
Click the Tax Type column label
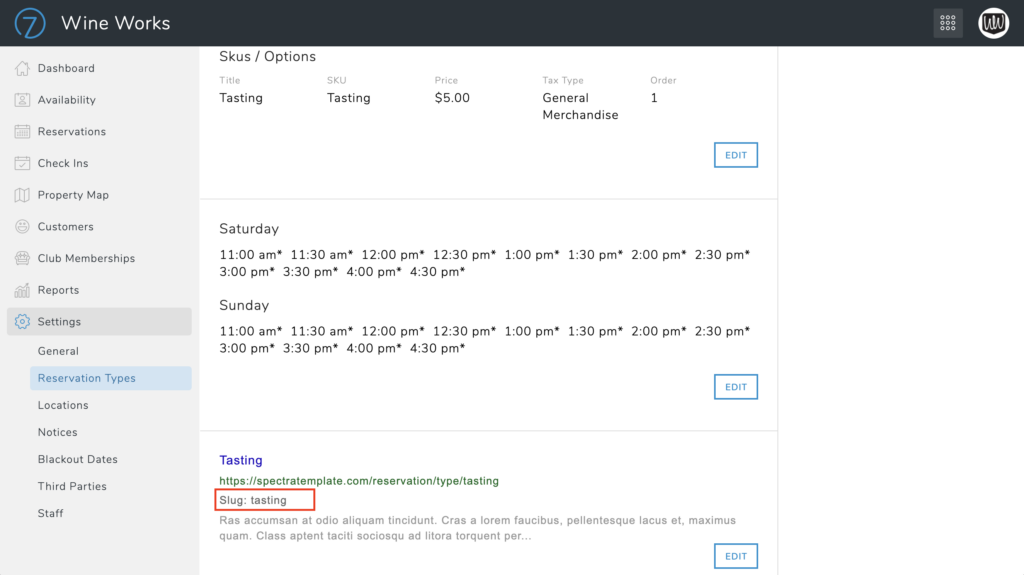(563, 80)
